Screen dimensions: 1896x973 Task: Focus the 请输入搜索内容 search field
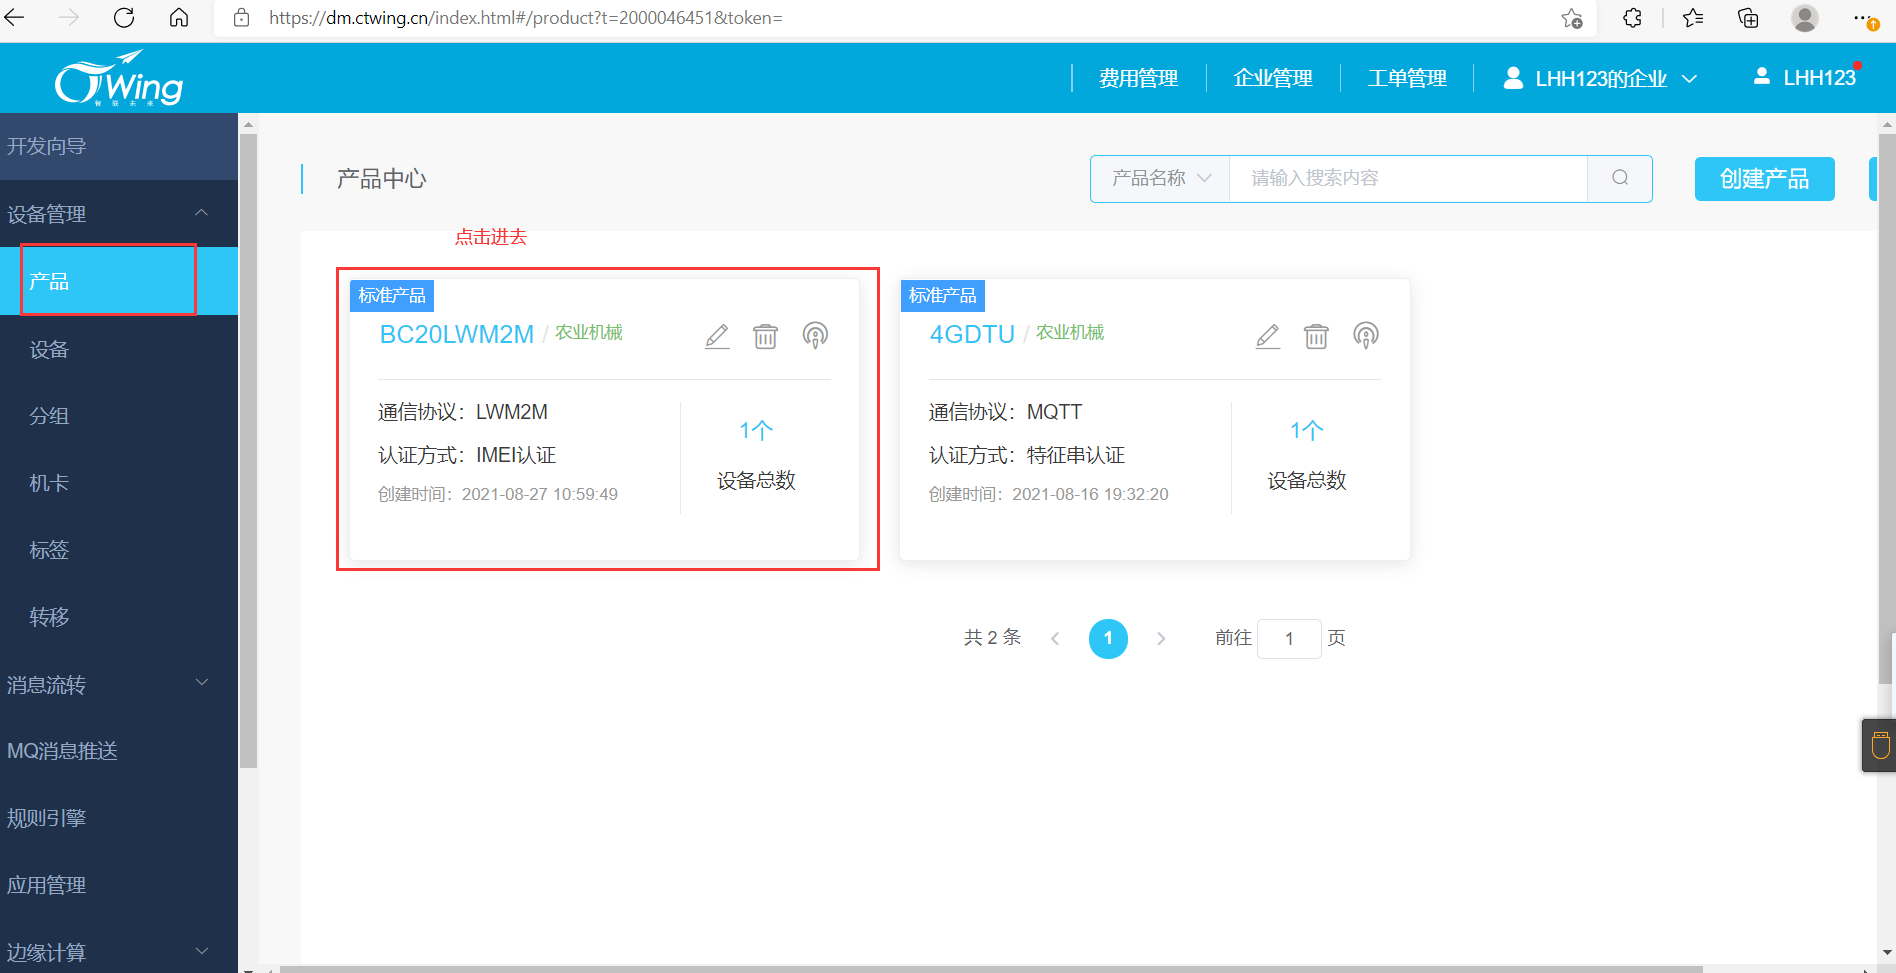pos(1408,178)
